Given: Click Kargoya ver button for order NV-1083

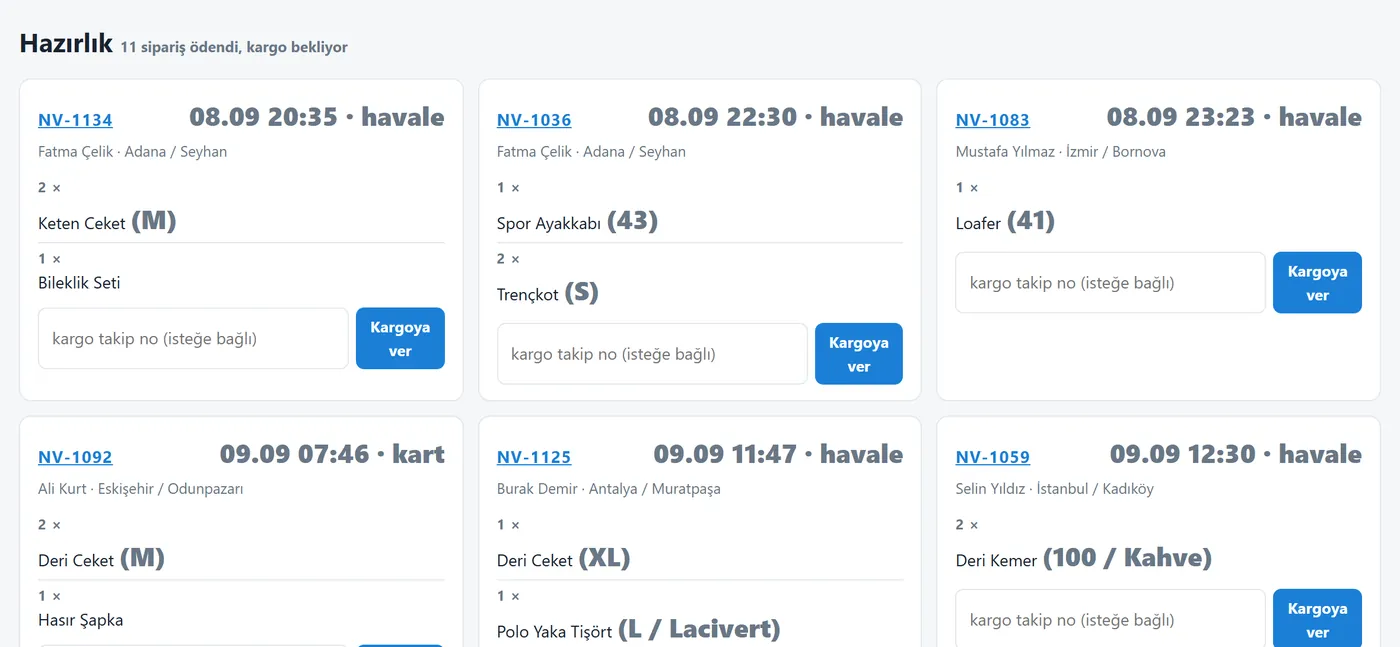Looking at the screenshot, I should click(x=1317, y=283).
